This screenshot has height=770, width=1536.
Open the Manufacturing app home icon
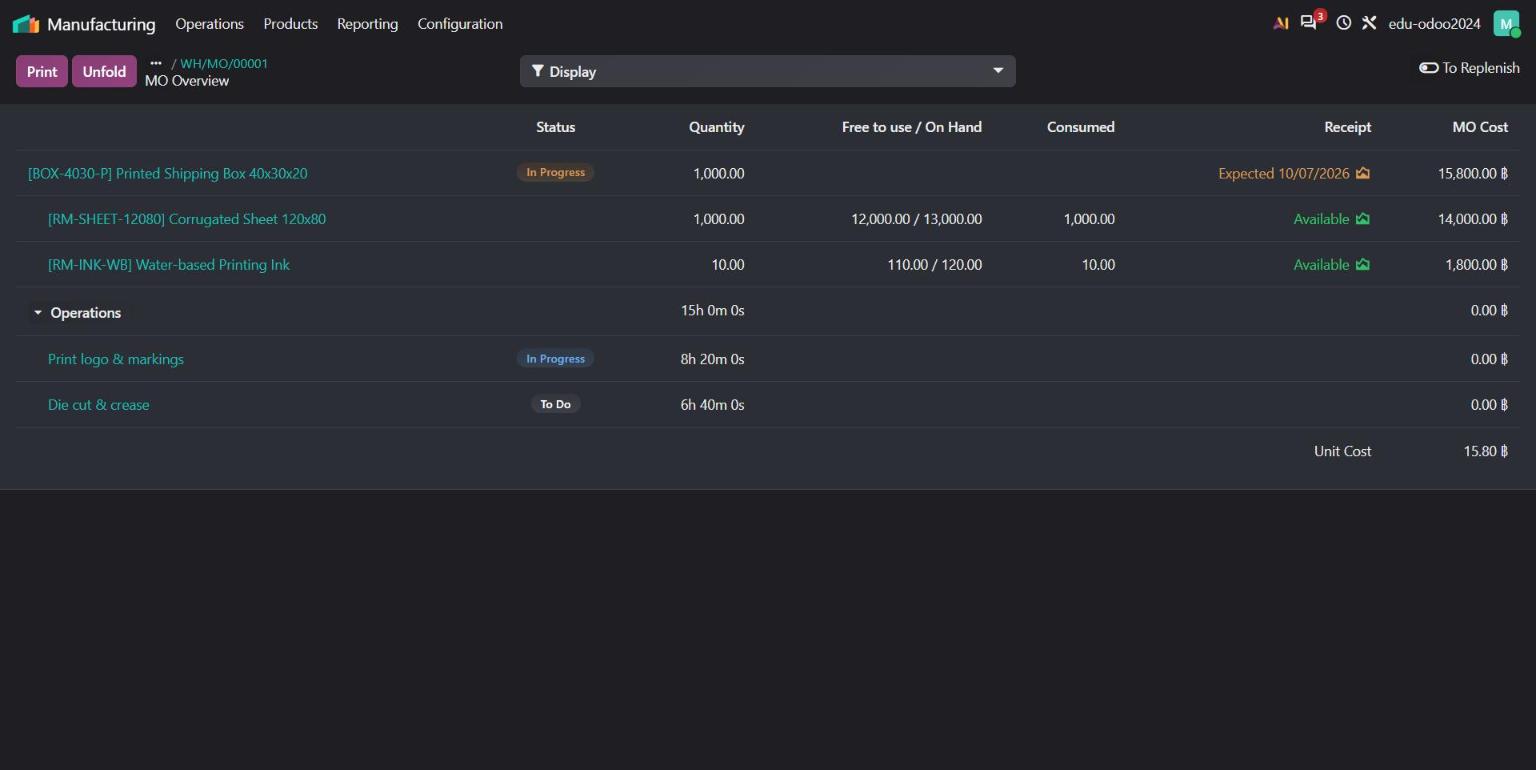pyautogui.click(x=26, y=24)
